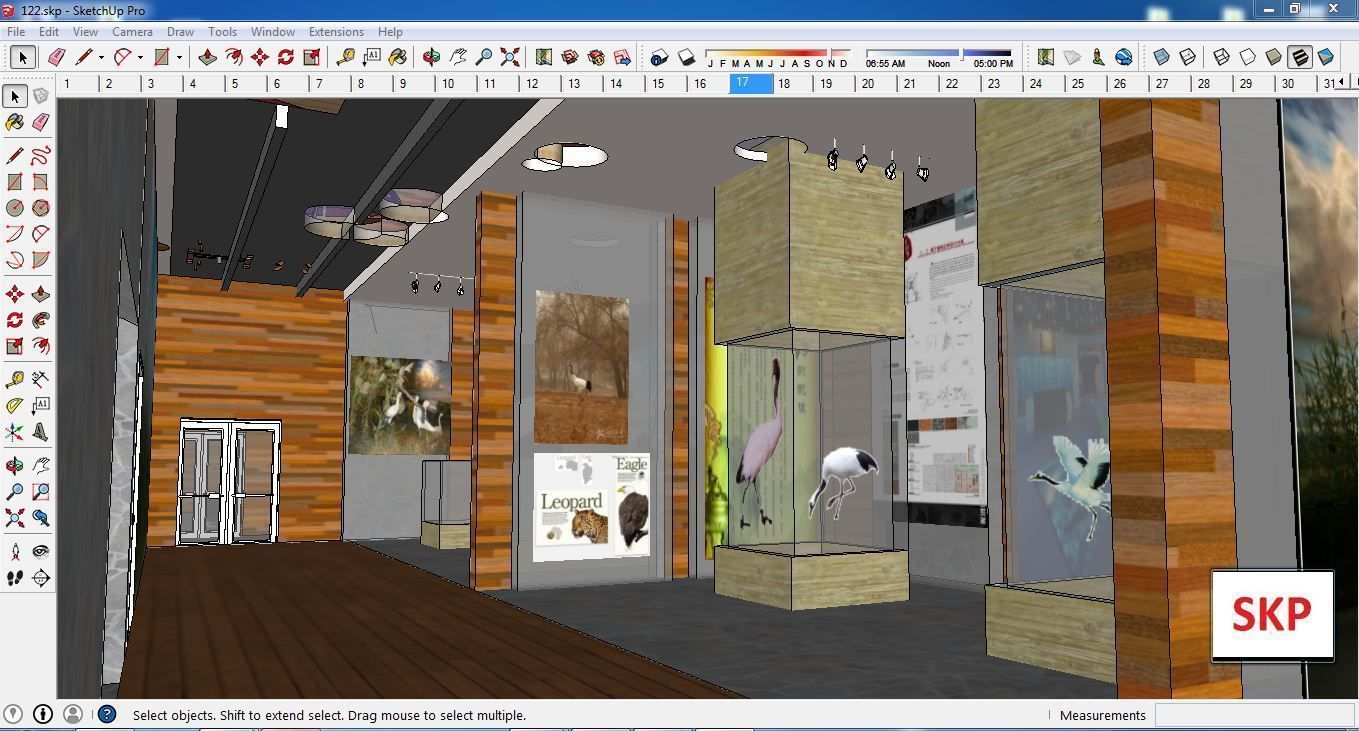Open the File menu
The image size is (1359, 731).
(x=16, y=32)
